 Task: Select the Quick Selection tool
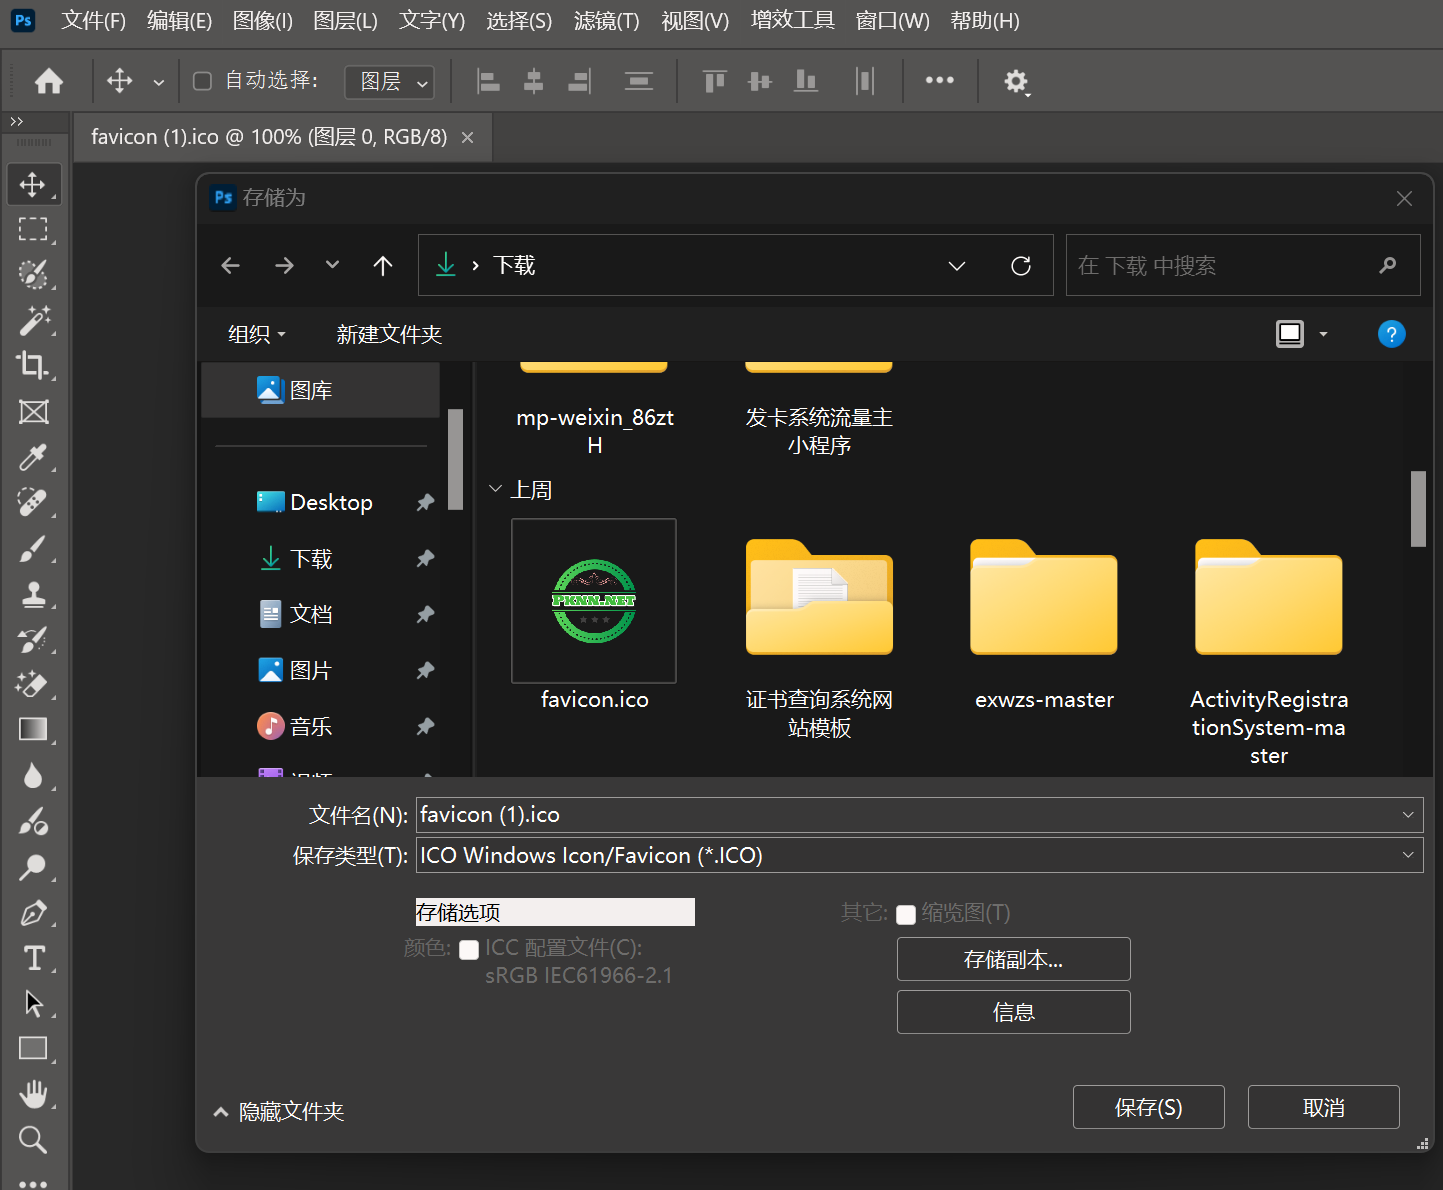[x=33, y=275]
